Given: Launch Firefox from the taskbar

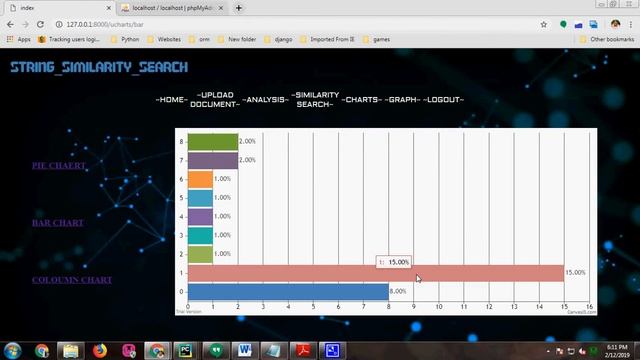Looking at the screenshot, I should pyautogui.click(x=100, y=351).
